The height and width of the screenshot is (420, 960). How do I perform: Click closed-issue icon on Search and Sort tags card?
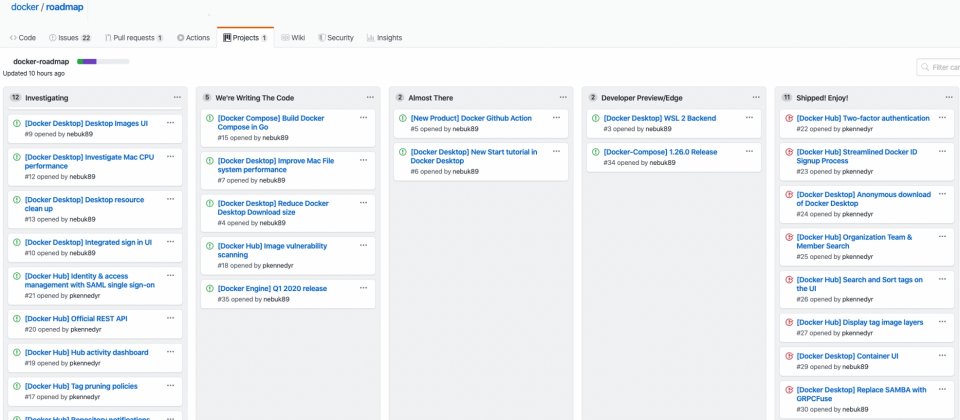coord(789,280)
